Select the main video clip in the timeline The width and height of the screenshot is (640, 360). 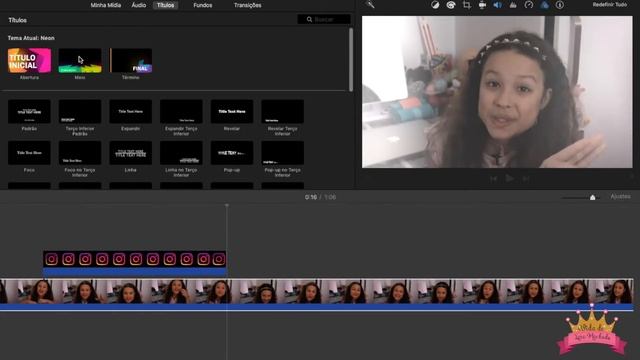pyautogui.click(x=316, y=291)
